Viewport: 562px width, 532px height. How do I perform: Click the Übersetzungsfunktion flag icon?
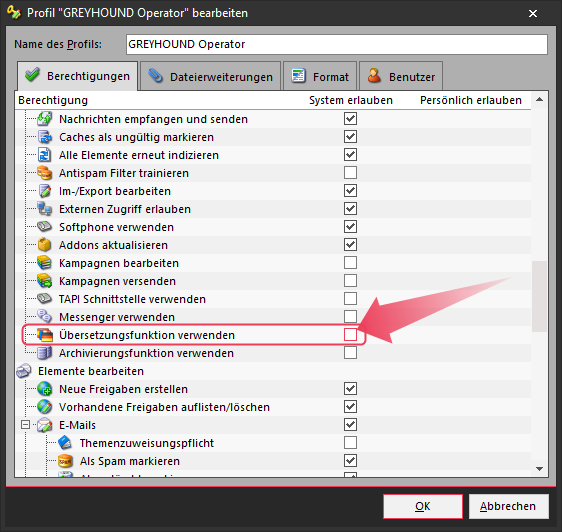(x=45, y=335)
